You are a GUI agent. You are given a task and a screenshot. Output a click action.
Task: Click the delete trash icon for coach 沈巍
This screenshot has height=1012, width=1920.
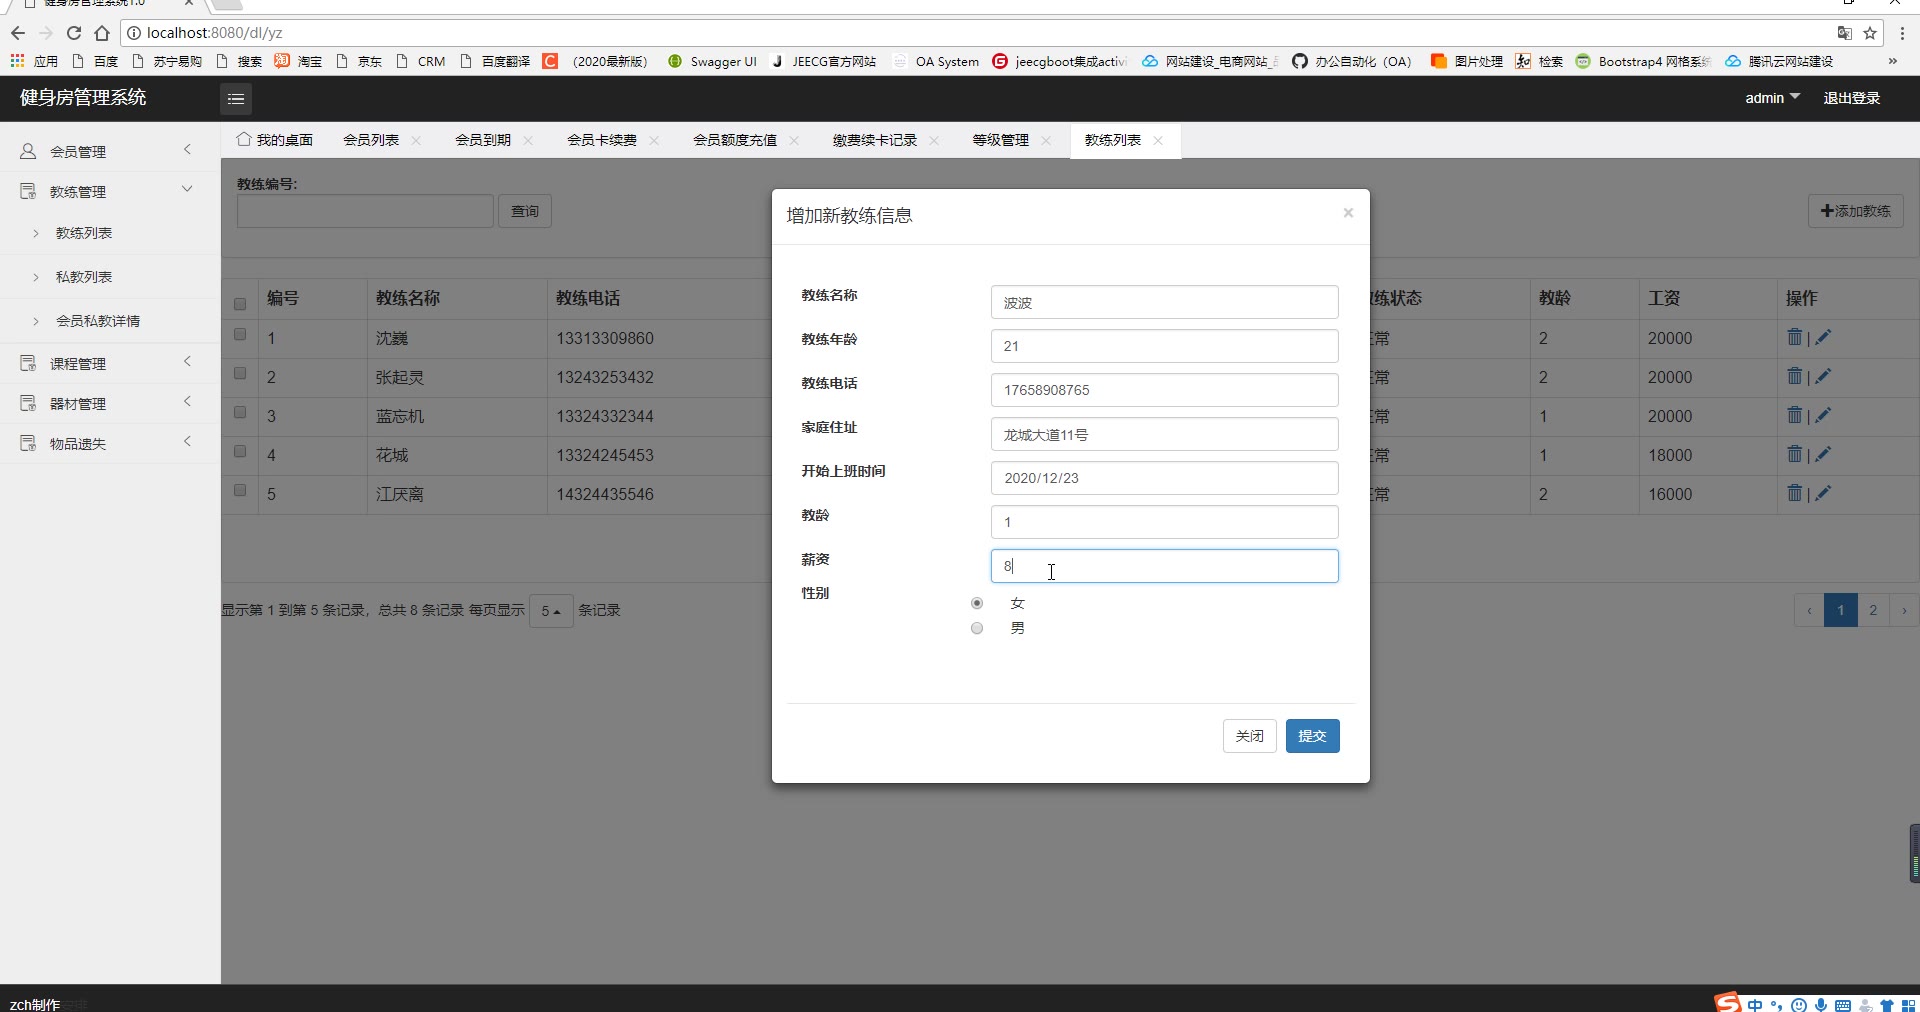pos(1794,337)
